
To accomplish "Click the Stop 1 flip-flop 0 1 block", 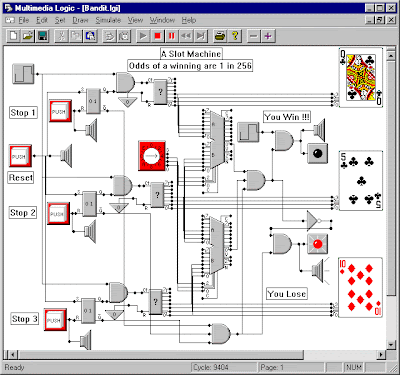I will [93, 101].
